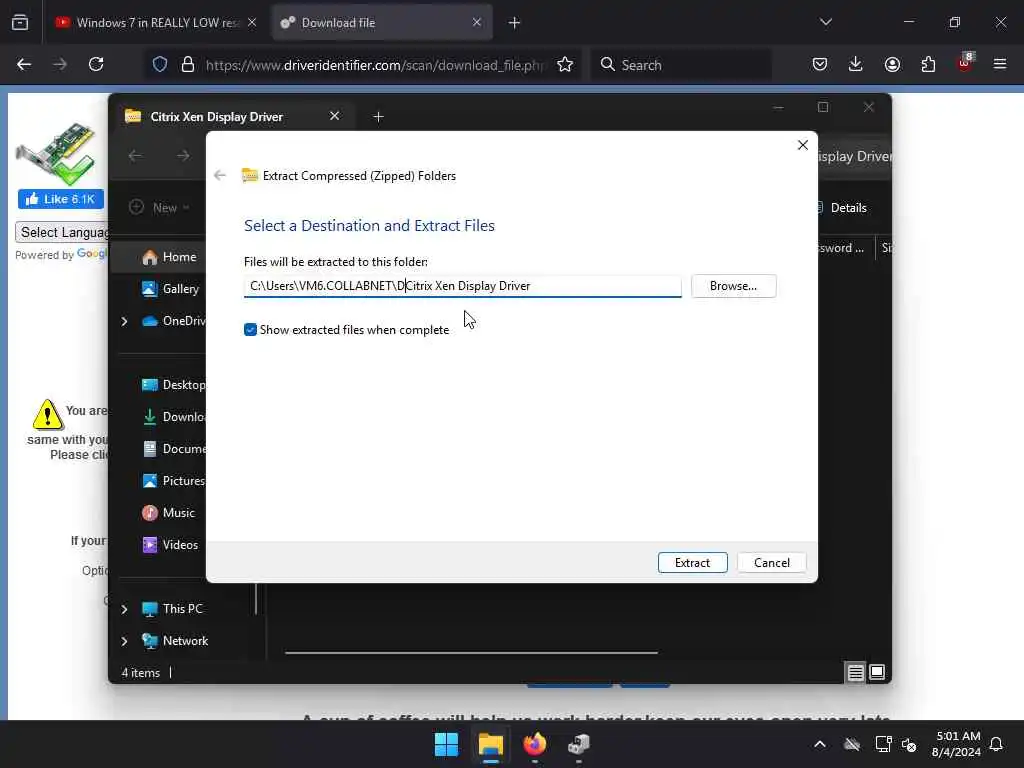Click File Explorer taskbar icon
The width and height of the screenshot is (1024, 768).
click(490, 744)
